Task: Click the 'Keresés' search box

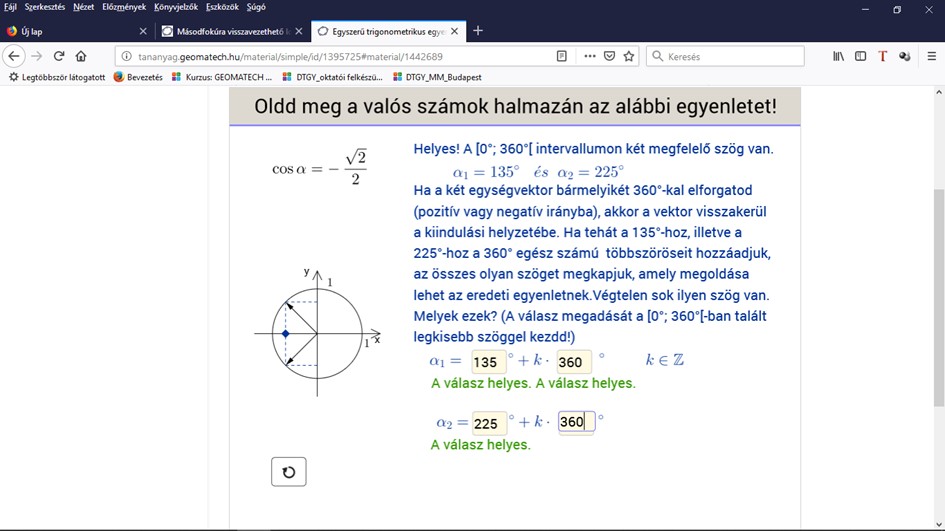Action: coord(725,56)
